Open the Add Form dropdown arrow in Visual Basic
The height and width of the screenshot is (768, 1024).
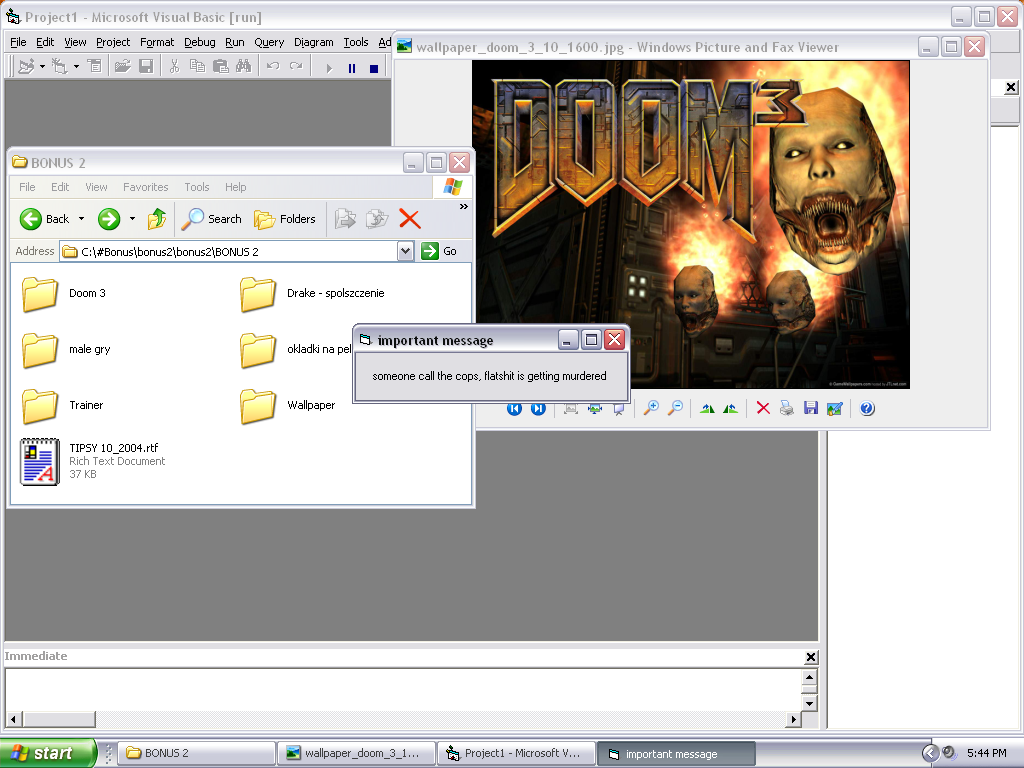[x=76, y=66]
